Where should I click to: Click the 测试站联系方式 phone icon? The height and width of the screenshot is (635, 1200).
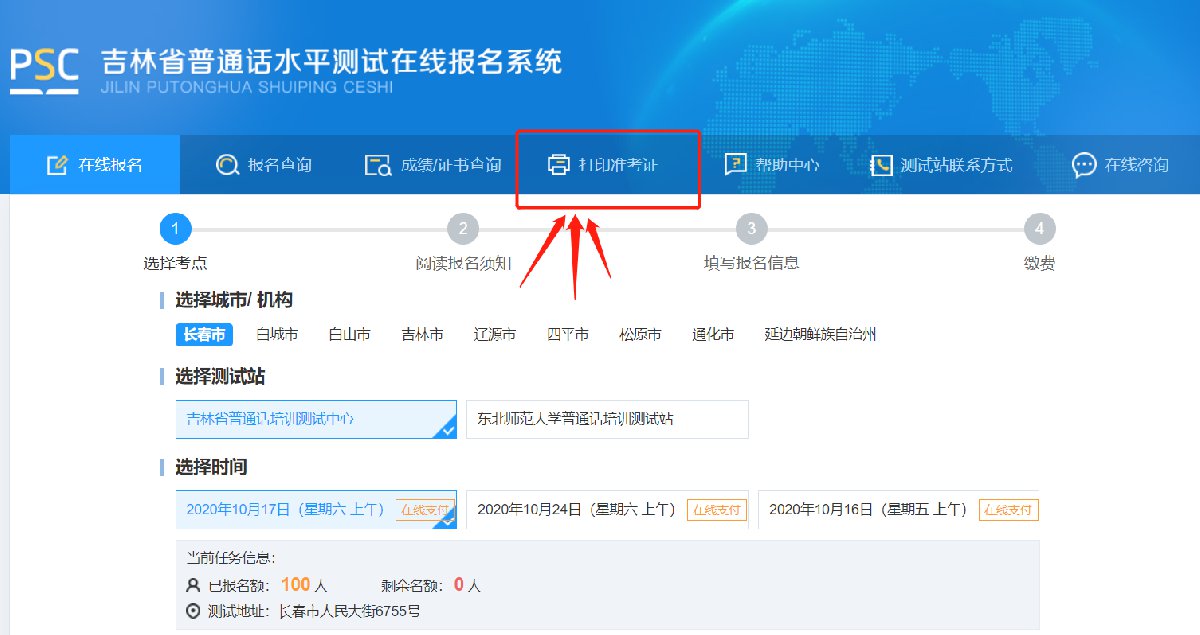[x=881, y=165]
